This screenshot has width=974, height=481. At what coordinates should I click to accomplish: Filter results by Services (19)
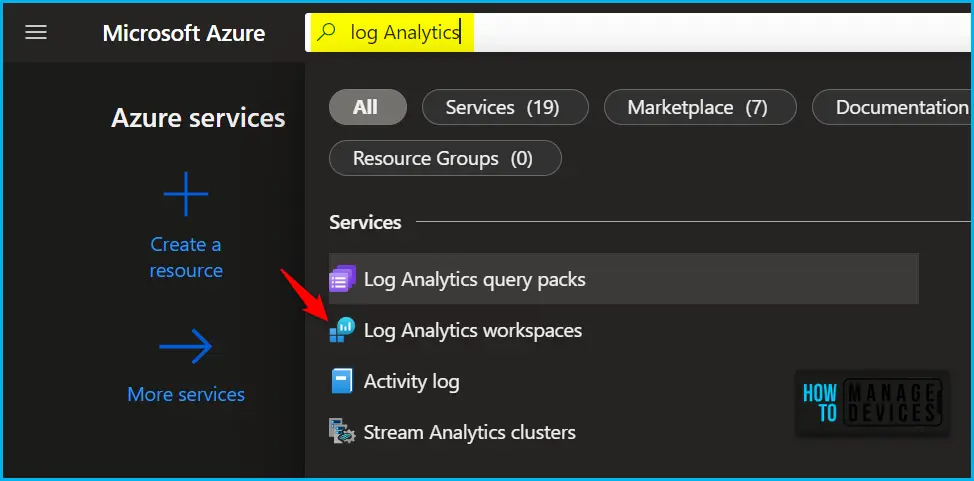502,107
